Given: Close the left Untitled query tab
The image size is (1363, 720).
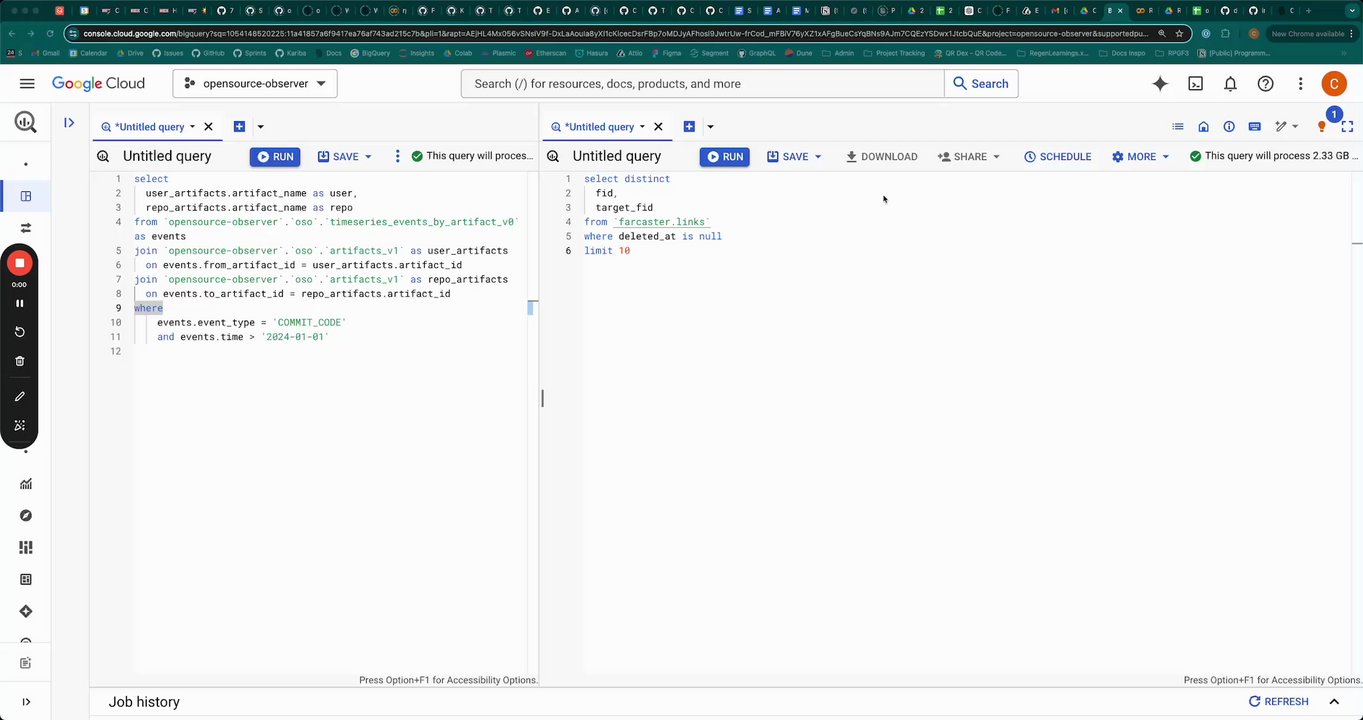Looking at the screenshot, I should pyautogui.click(x=208, y=127).
